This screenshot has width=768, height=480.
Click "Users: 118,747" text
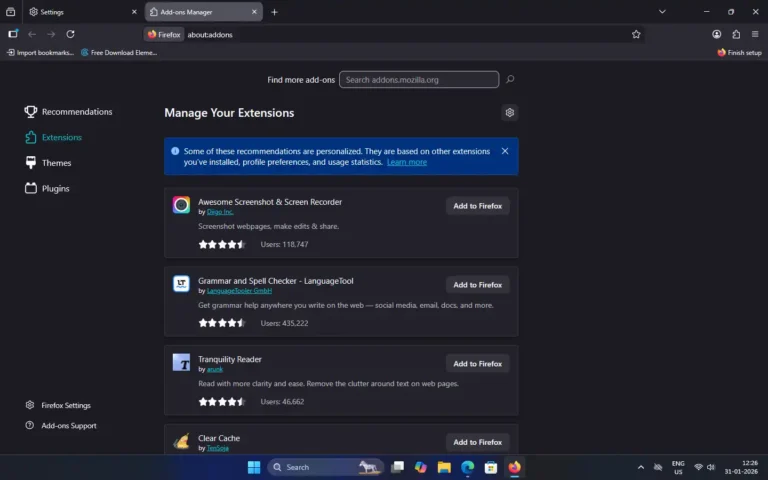(x=284, y=244)
